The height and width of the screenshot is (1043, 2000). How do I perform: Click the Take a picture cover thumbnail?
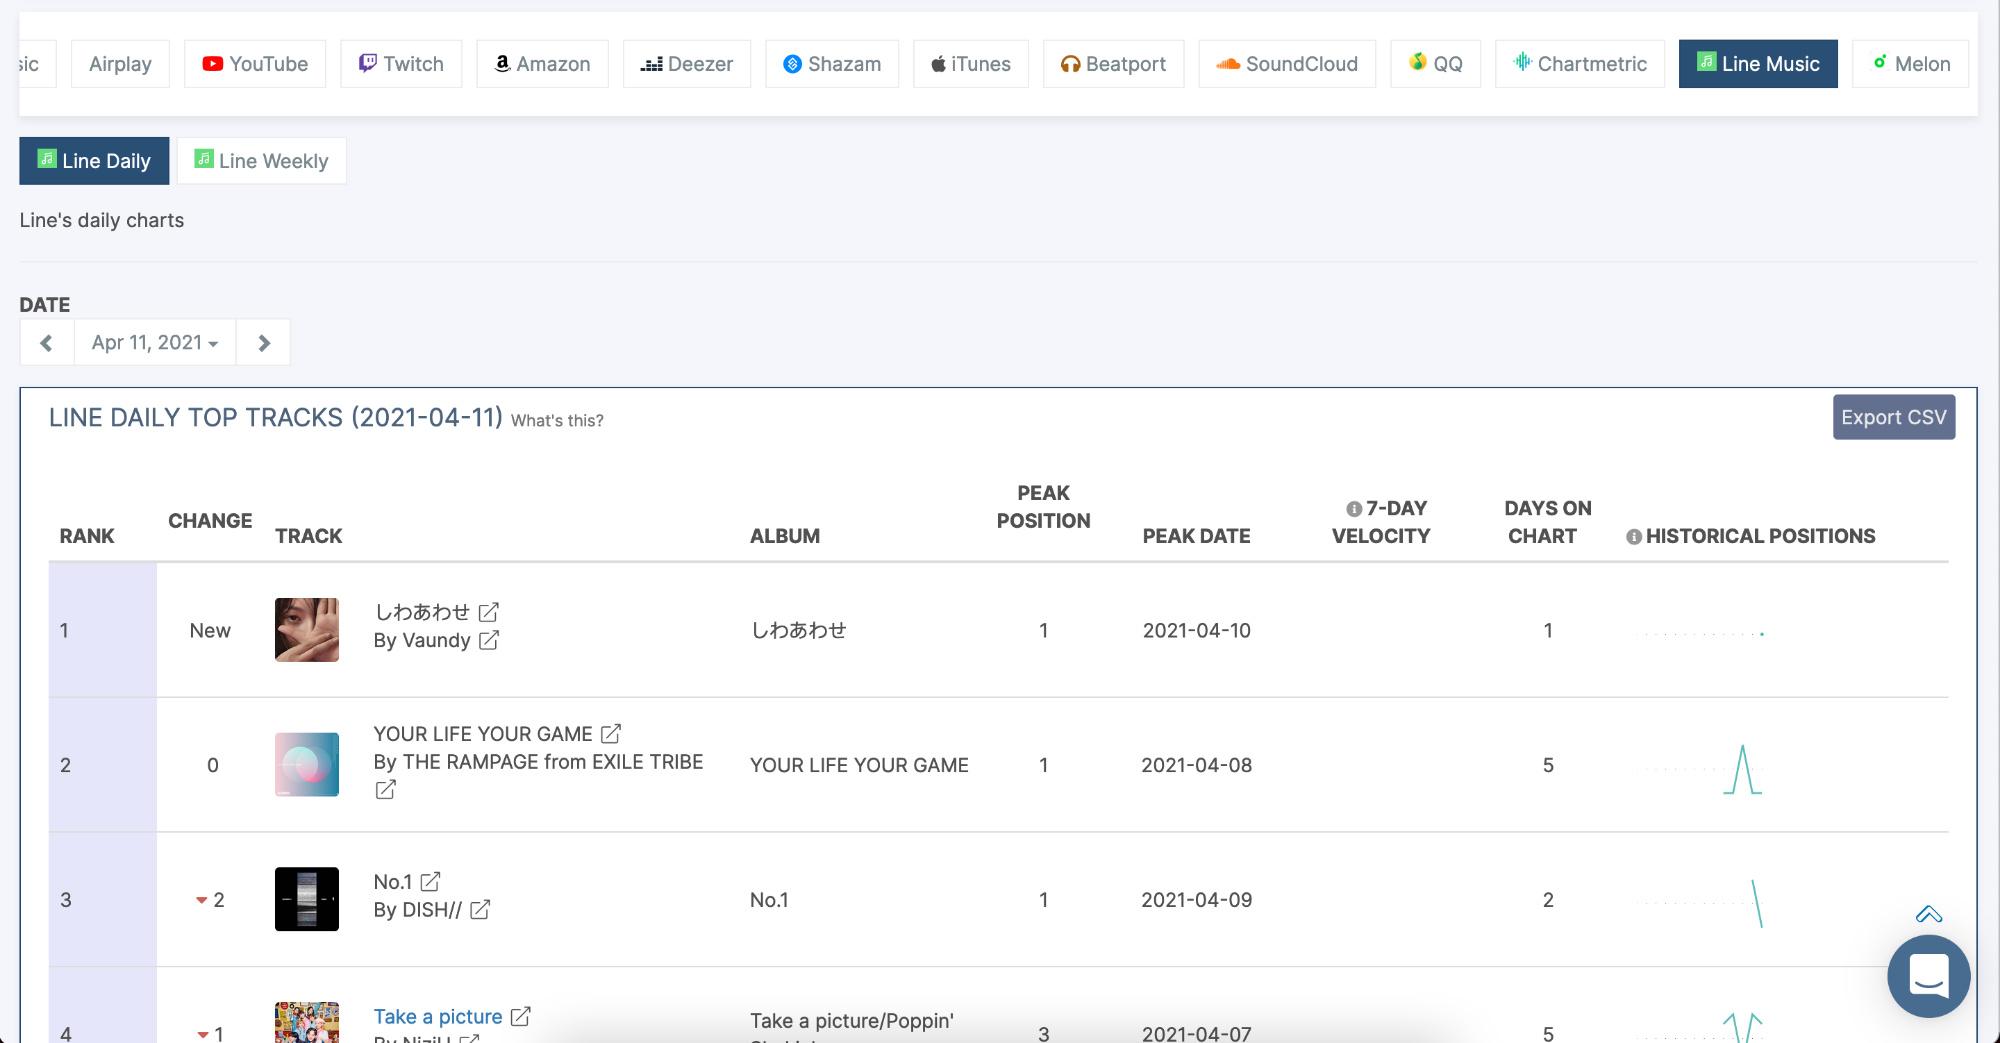[x=307, y=1022]
